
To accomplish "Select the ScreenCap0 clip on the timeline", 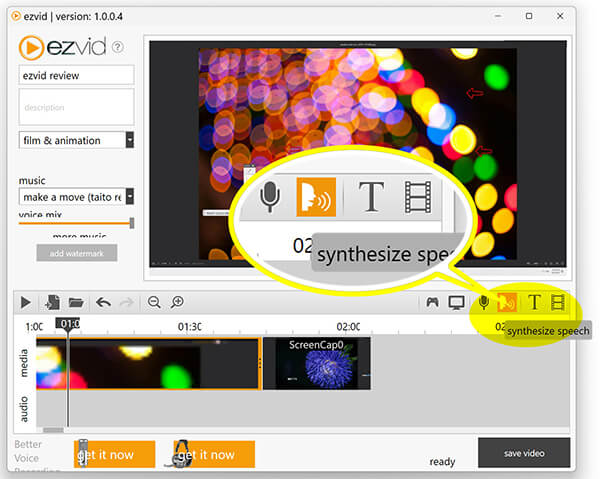I will coord(317,363).
